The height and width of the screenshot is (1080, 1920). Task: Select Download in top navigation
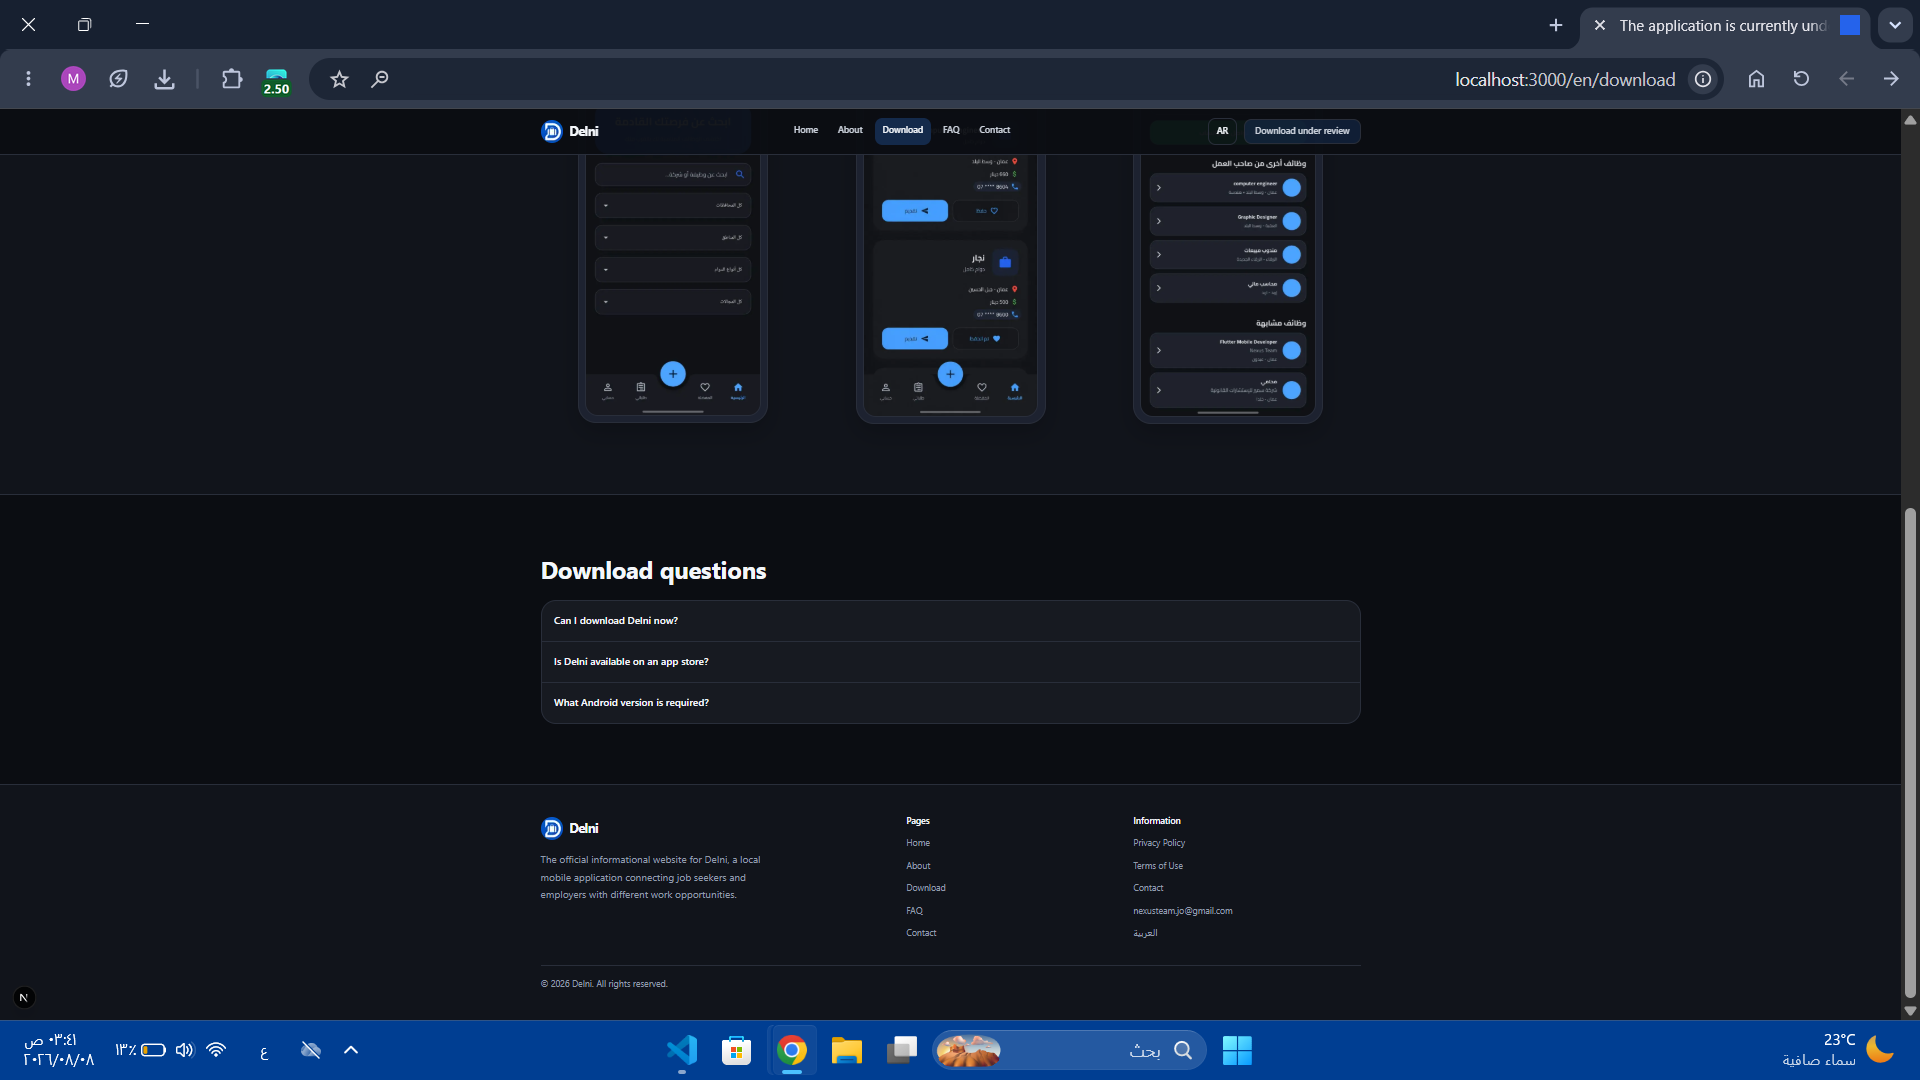click(x=903, y=131)
